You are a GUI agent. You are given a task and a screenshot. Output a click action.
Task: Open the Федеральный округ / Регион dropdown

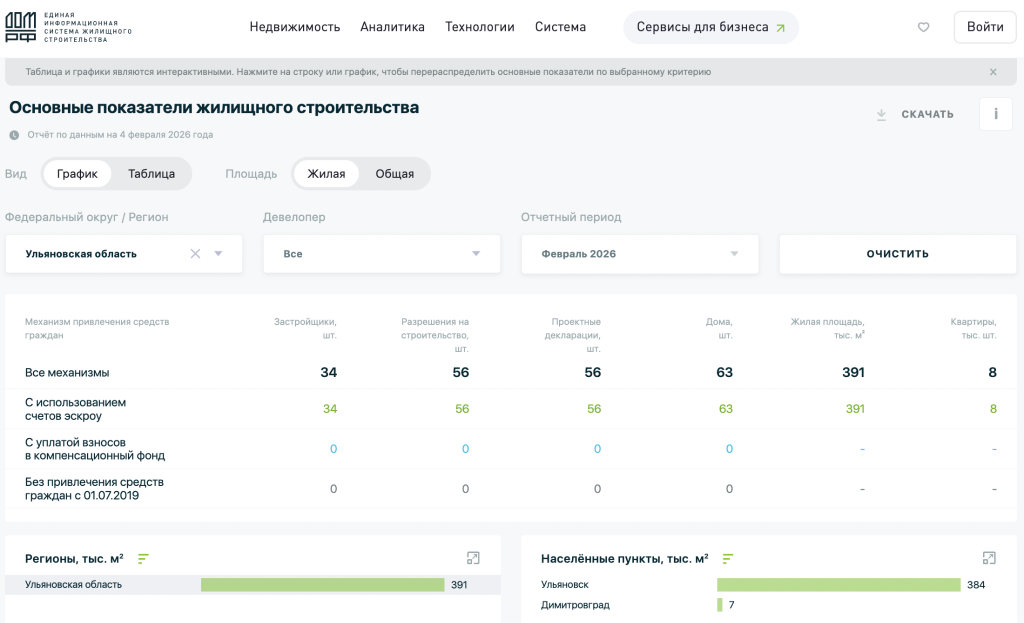pos(124,253)
